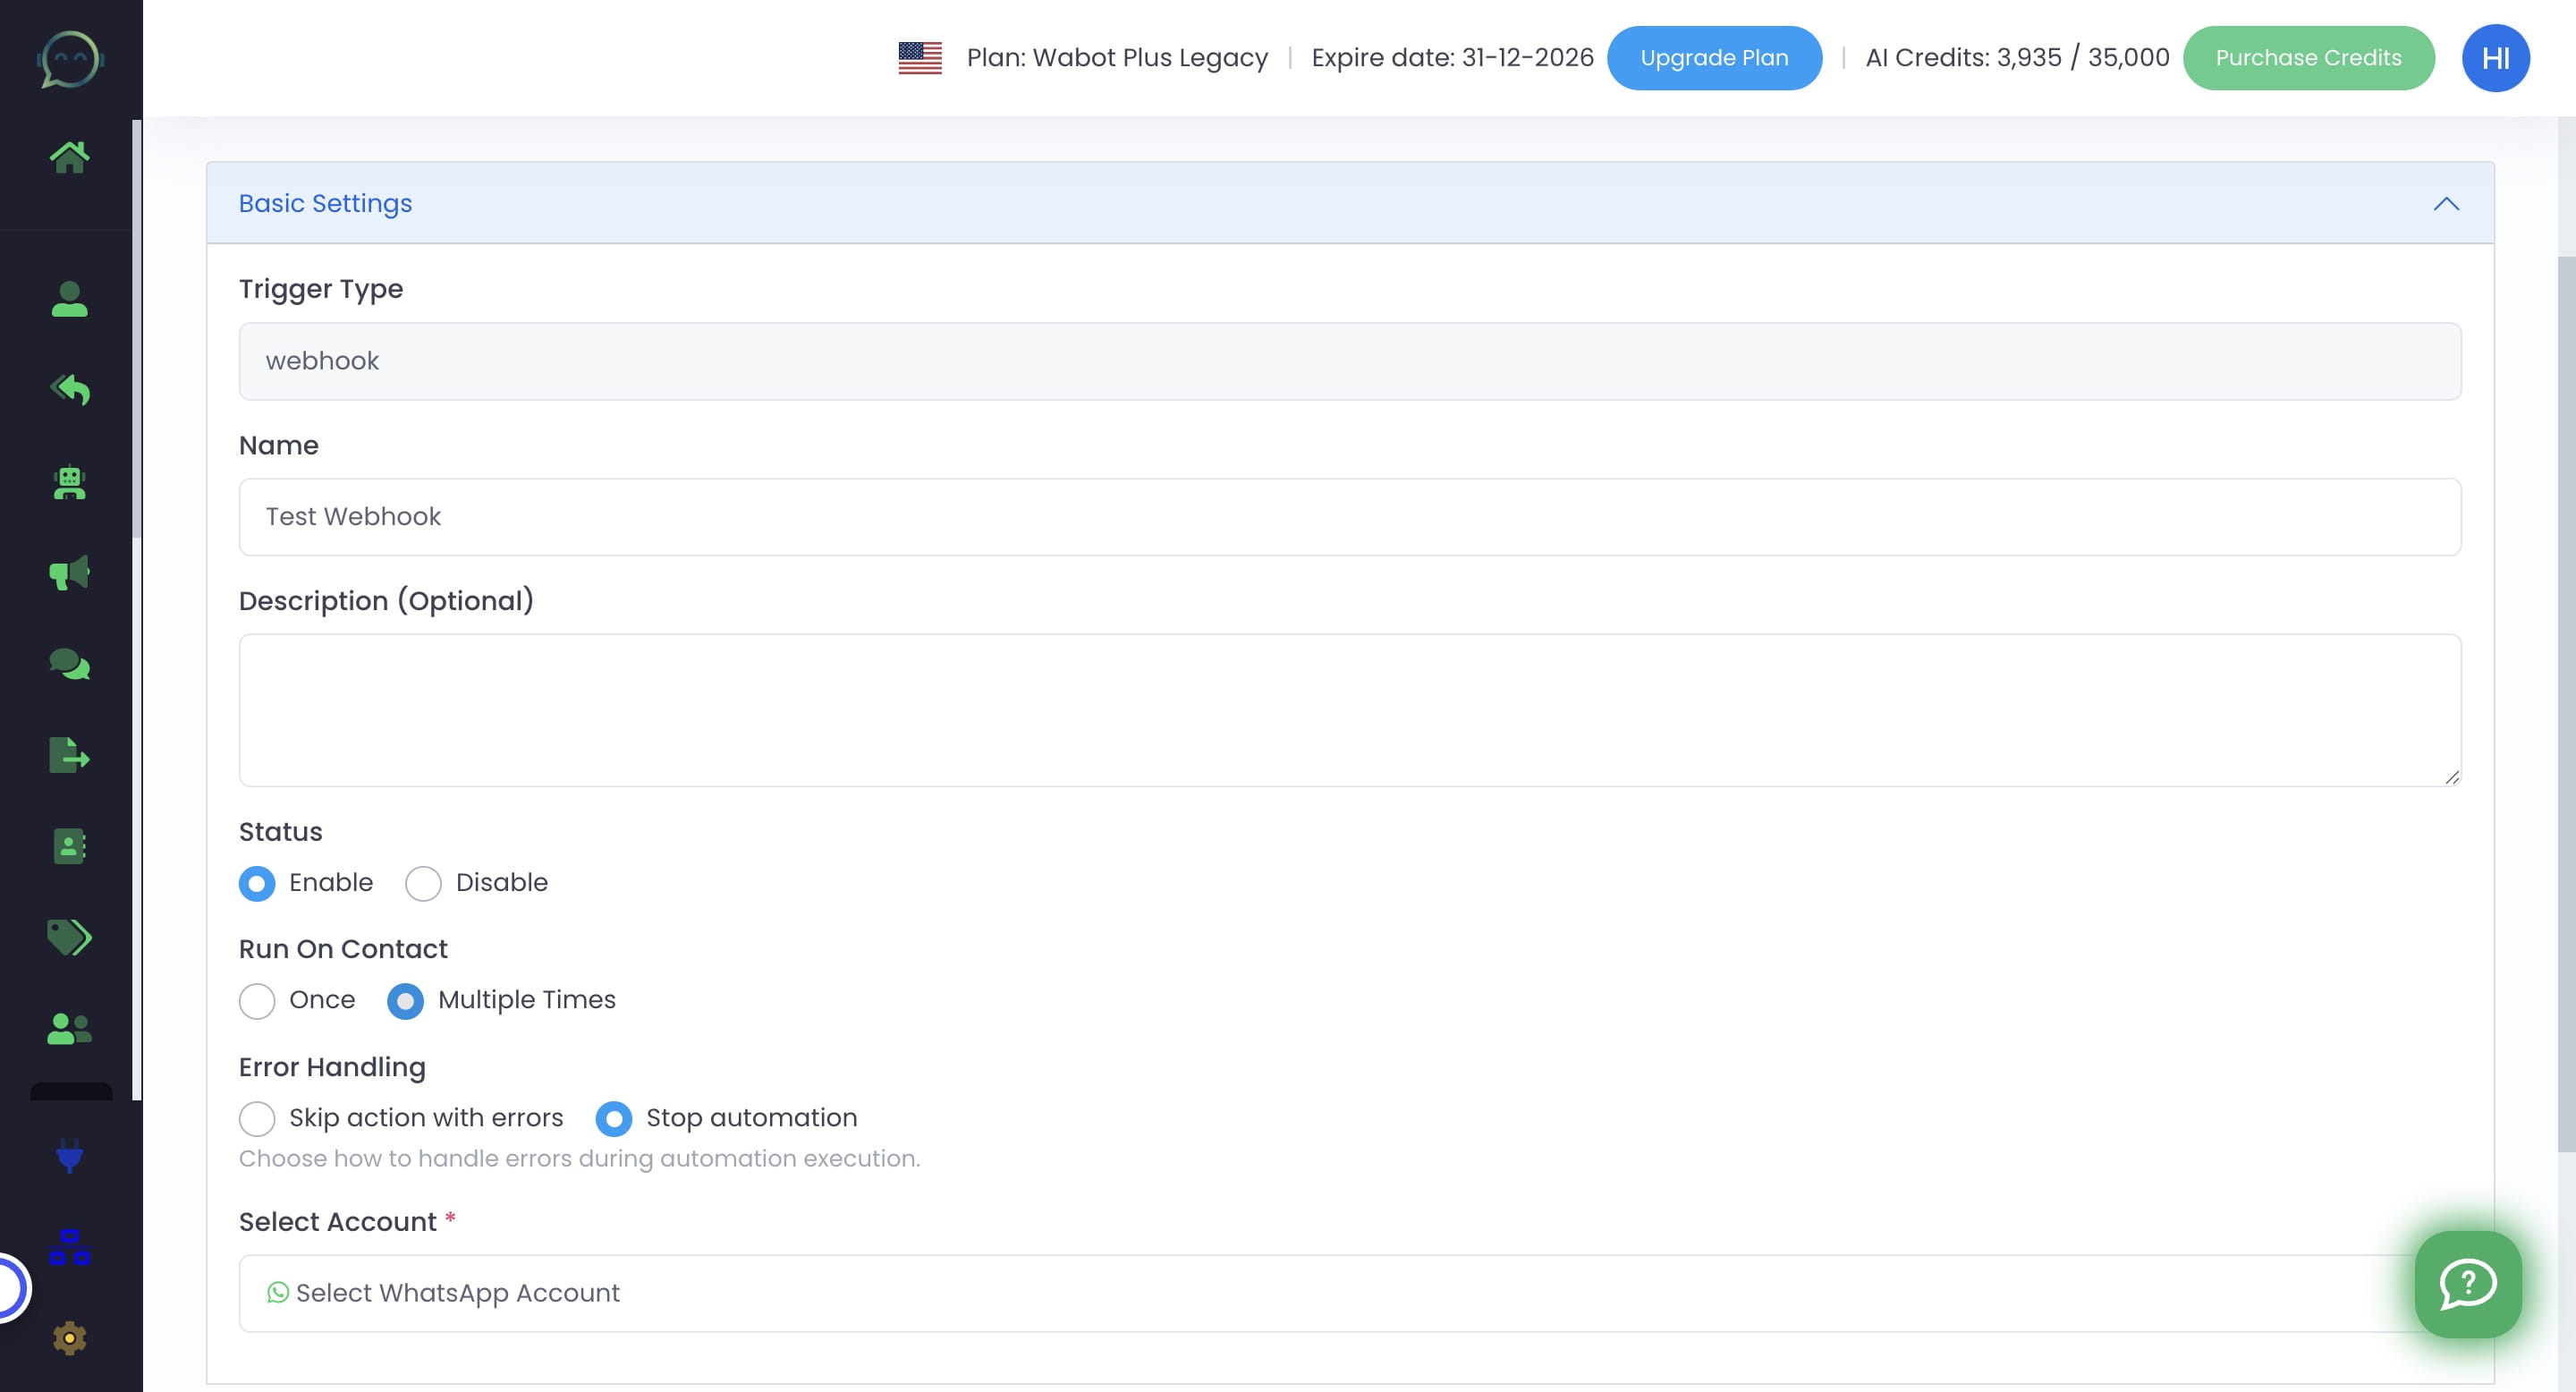Open the HI user avatar menu
Viewport: 2576px width, 1392px height.
pos(2494,58)
